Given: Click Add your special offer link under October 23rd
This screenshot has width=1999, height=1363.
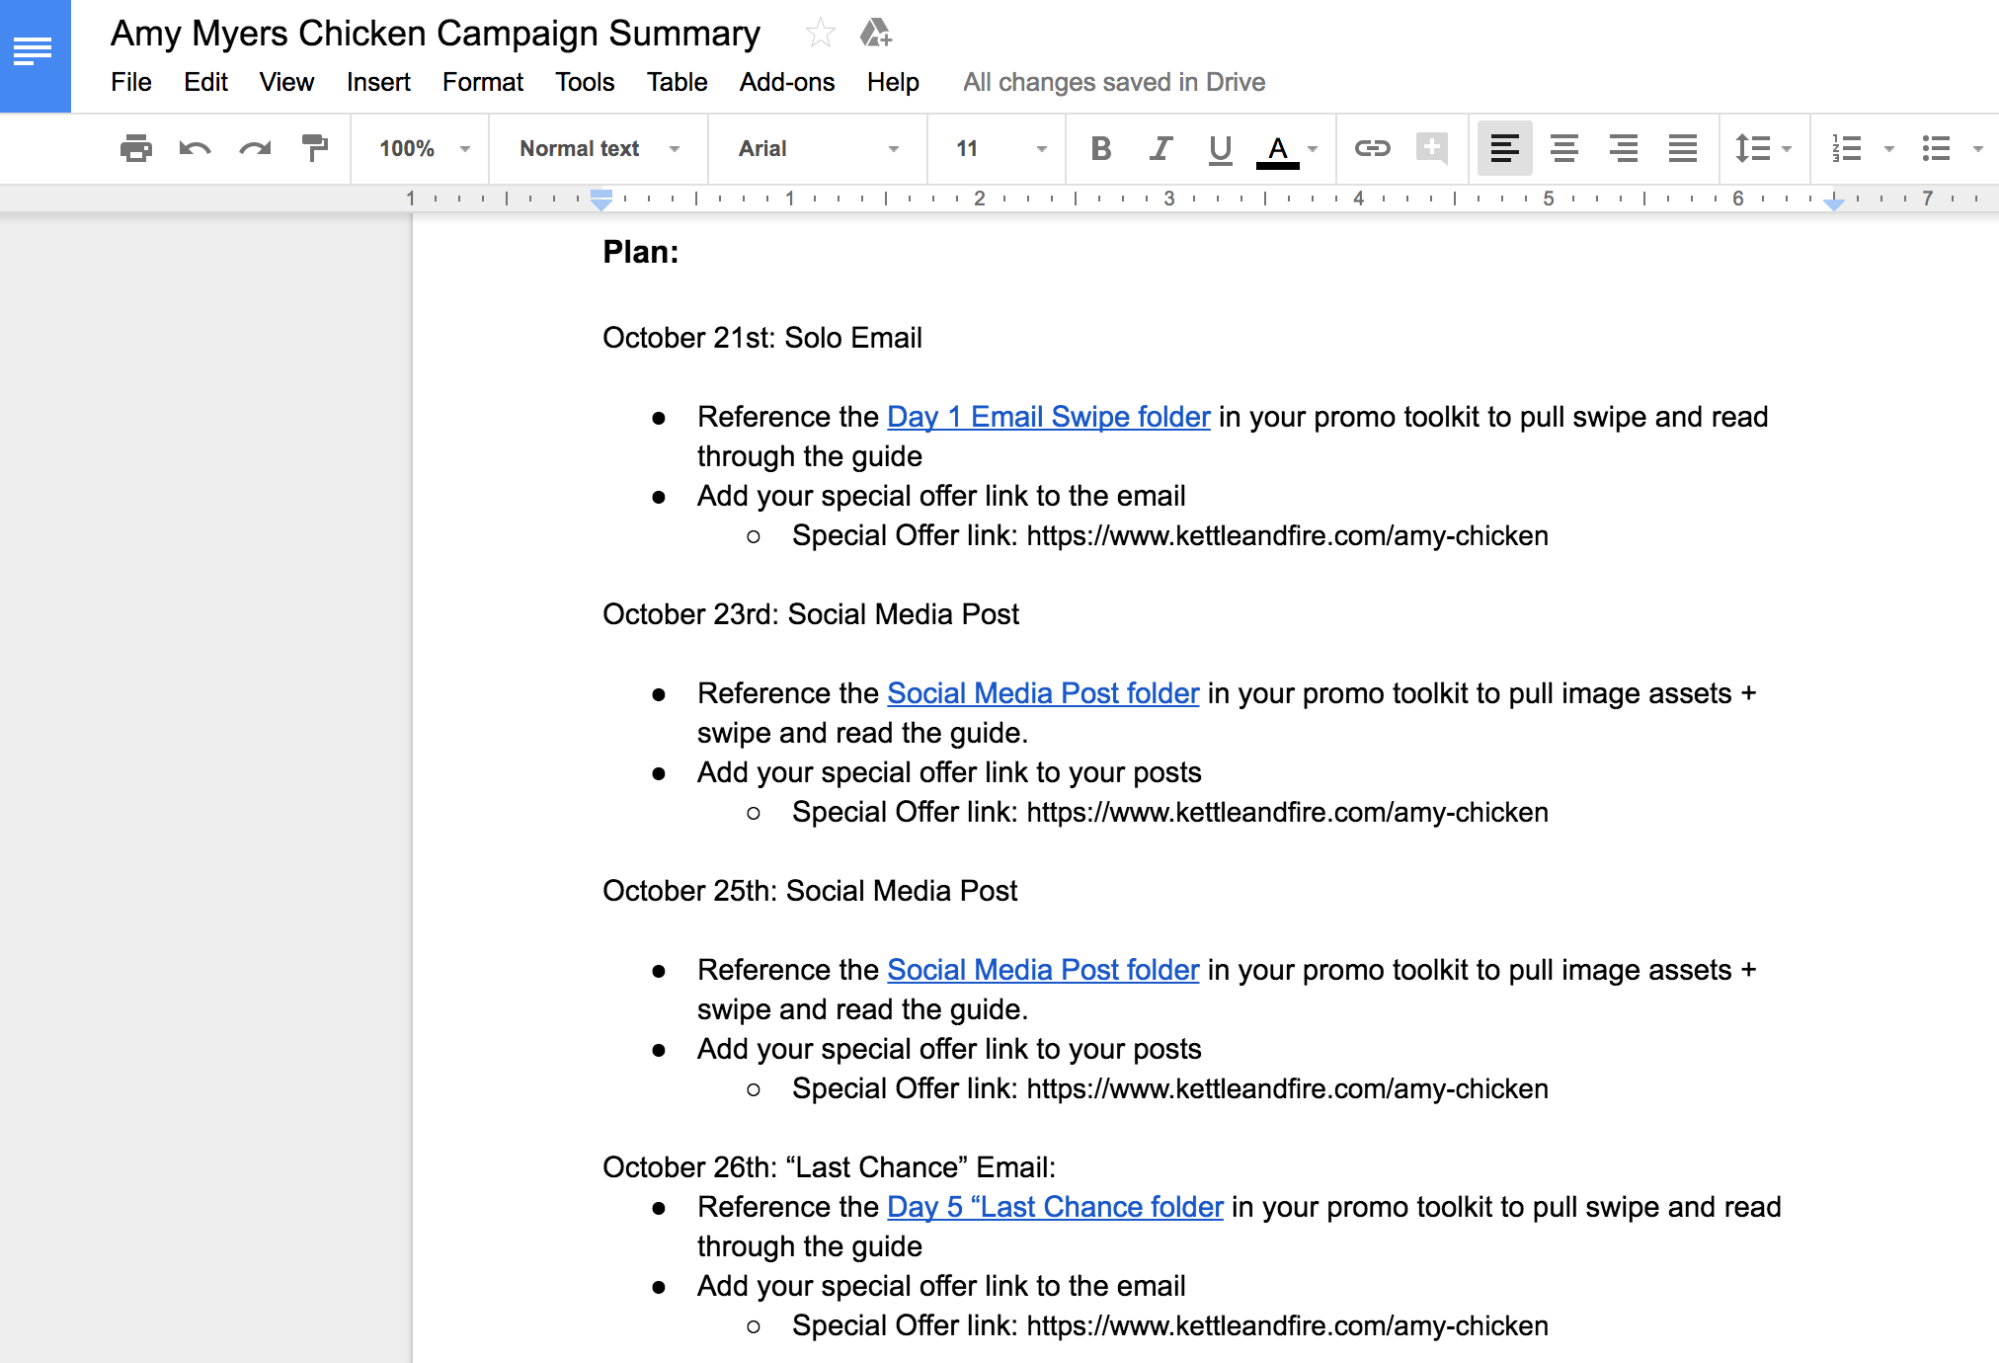Looking at the screenshot, I should tap(948, 772).
